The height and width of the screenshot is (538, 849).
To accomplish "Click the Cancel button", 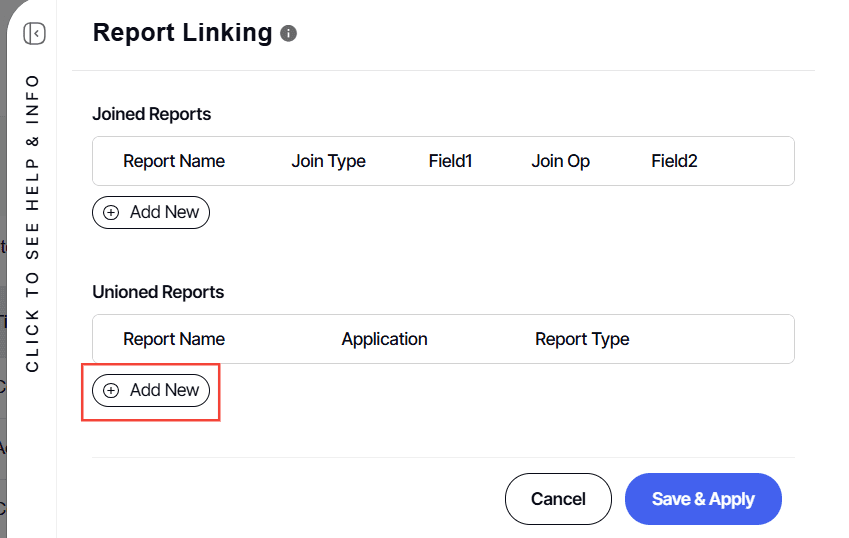I will pos(558,498).
